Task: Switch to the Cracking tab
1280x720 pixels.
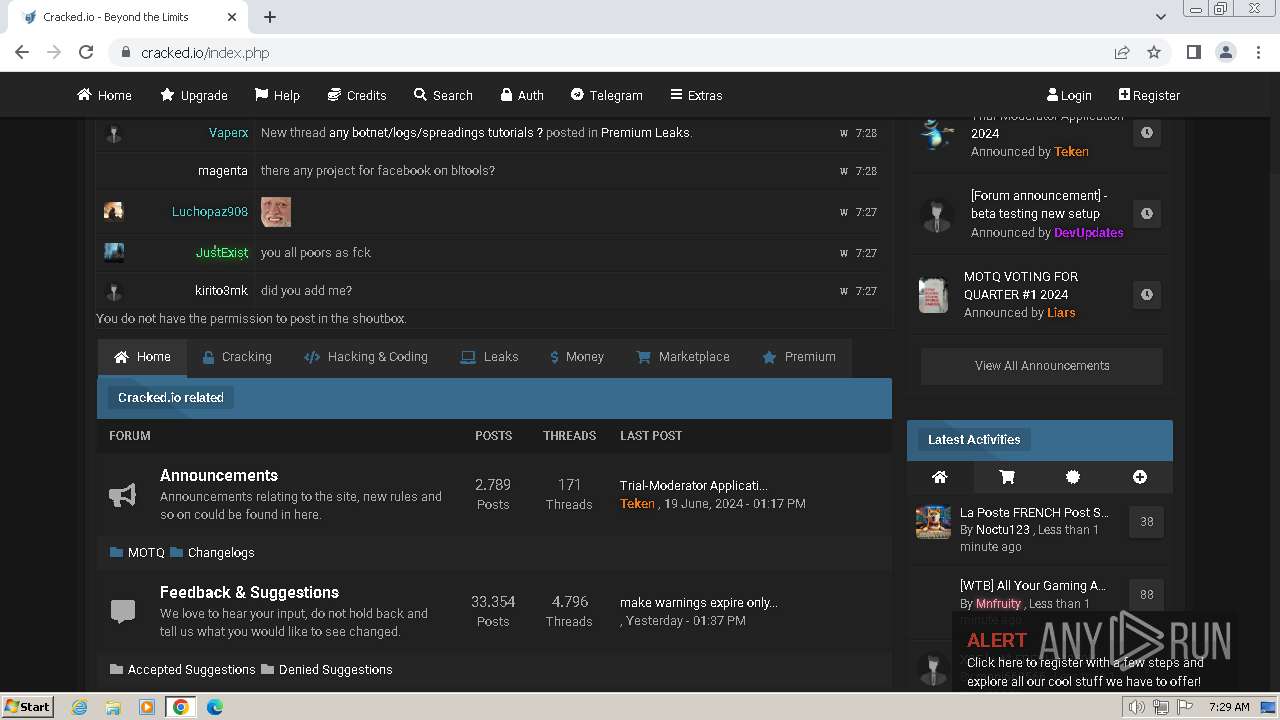Action: point(237,357)
